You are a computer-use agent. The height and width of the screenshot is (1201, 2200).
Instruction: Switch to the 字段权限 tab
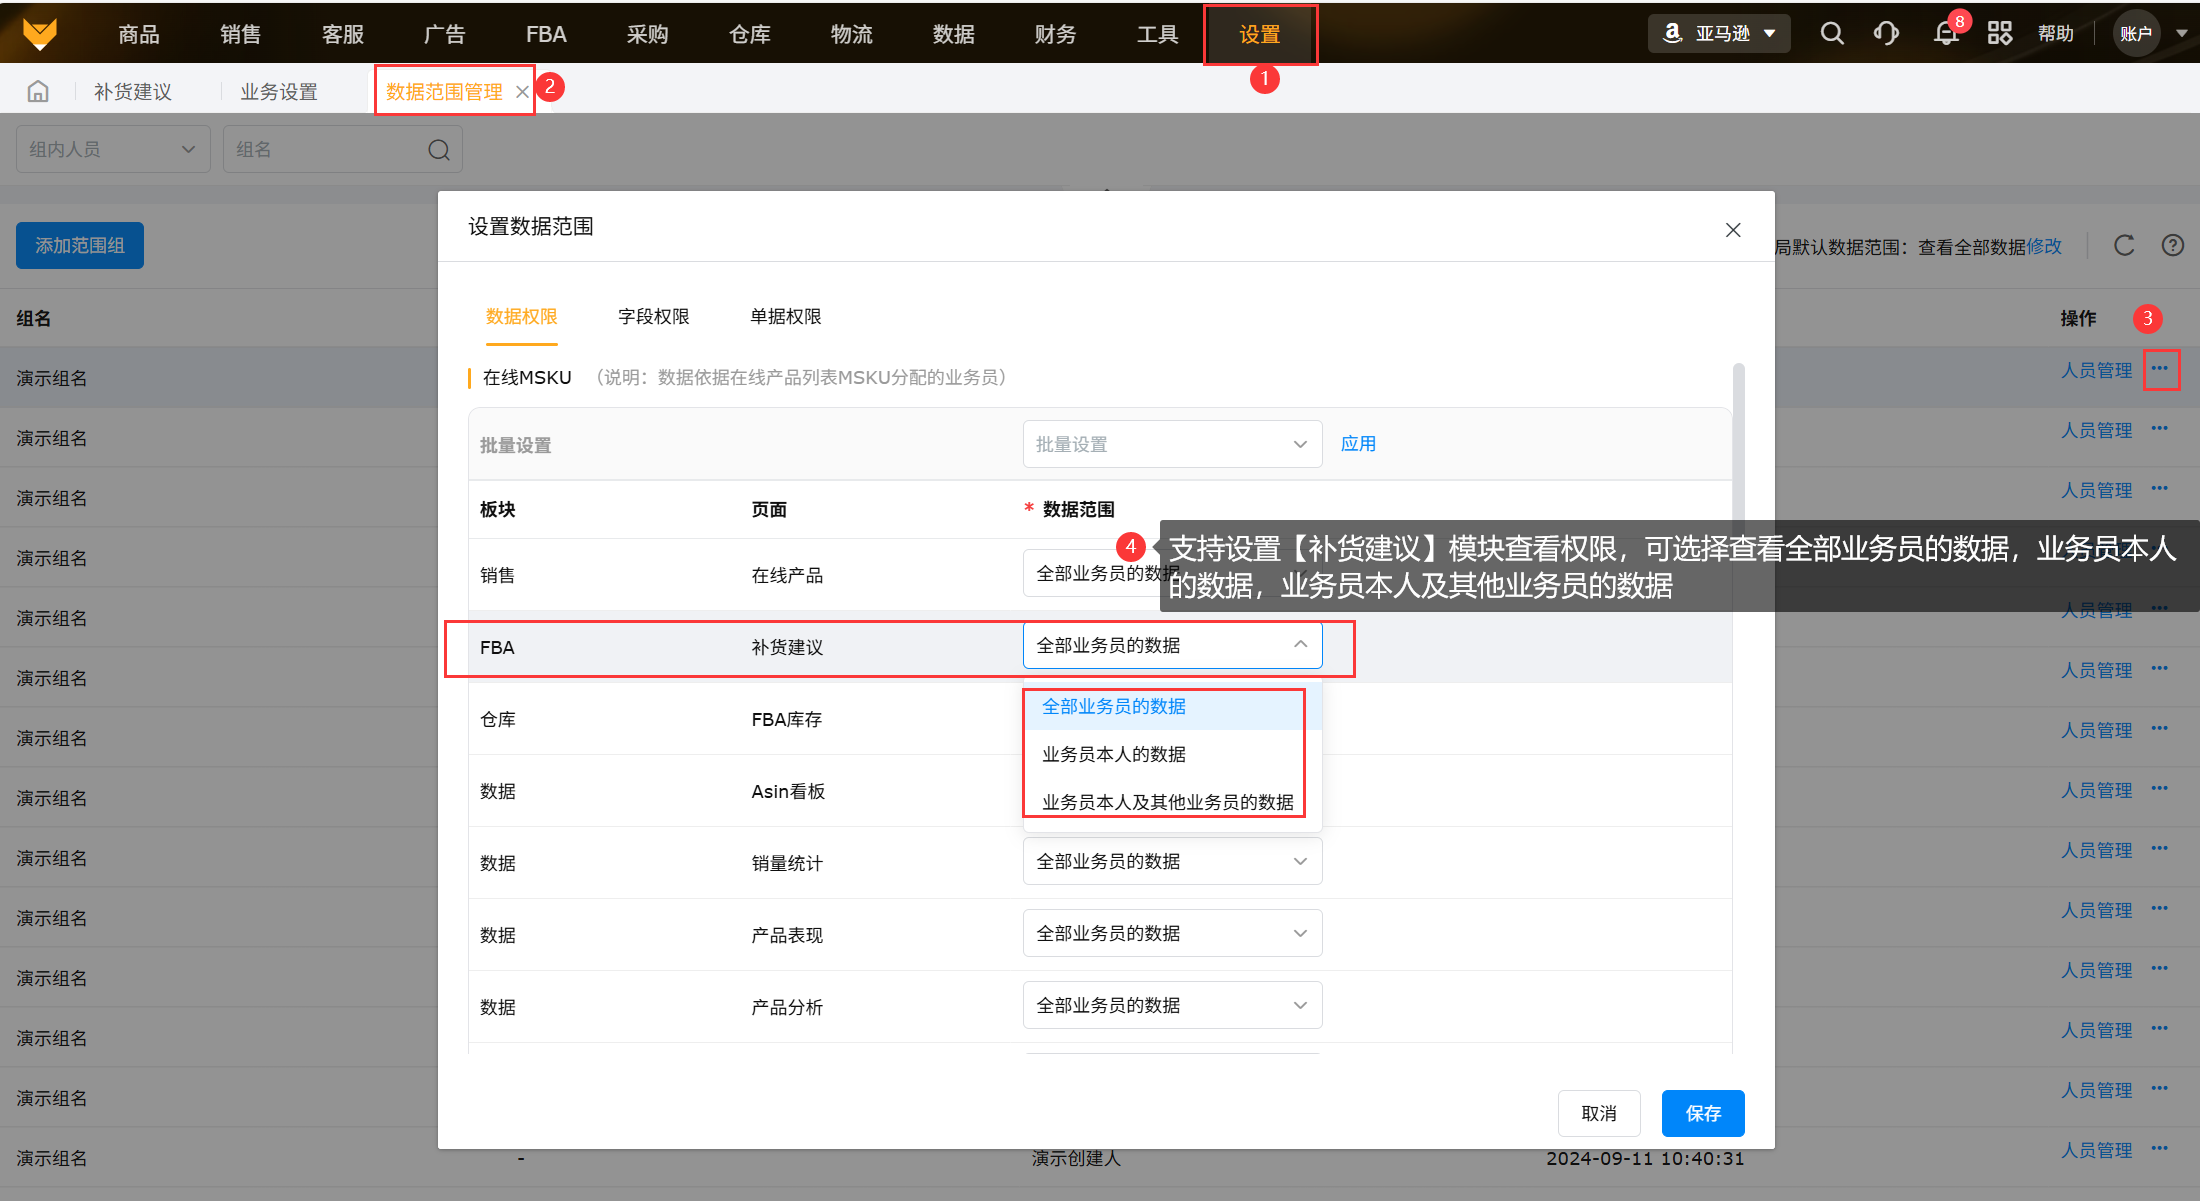click(x=654, y=317)
